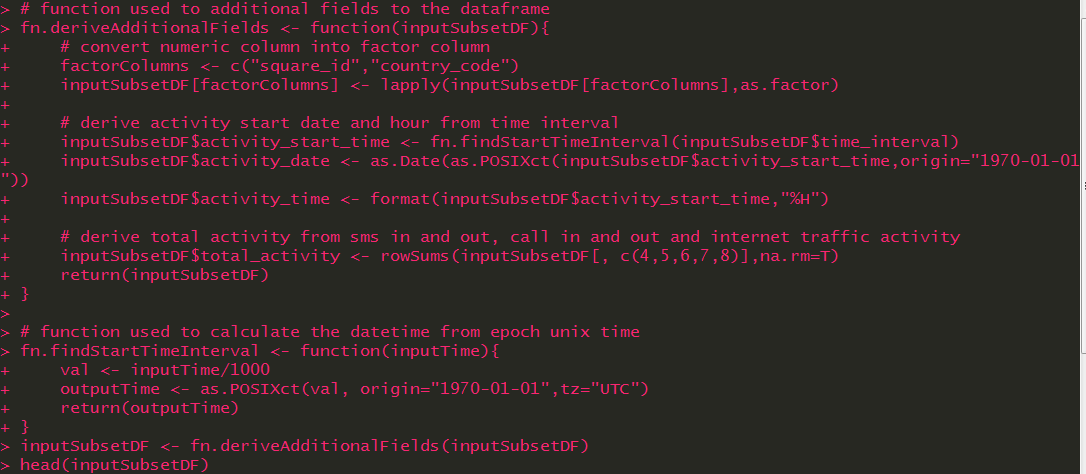The height and width of the screenshot is (474, 1086).
Task: Click the activity_start_time assignment line
Action: click(510, 142)
